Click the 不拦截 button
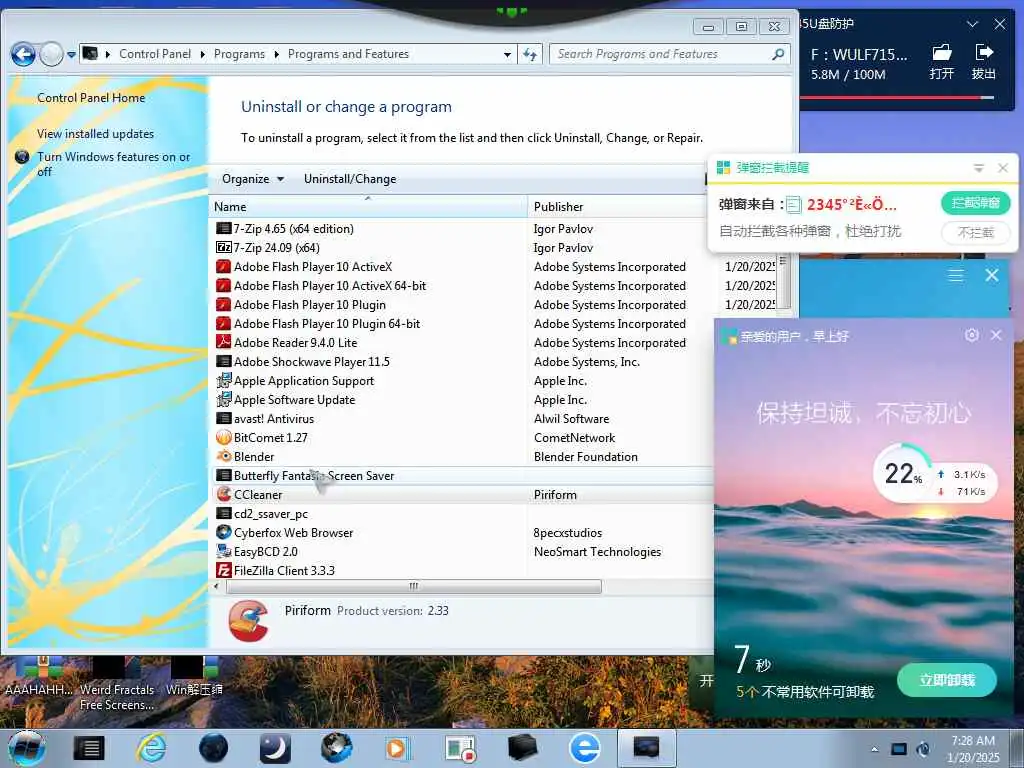1024x768 pixels. (976, 232)
